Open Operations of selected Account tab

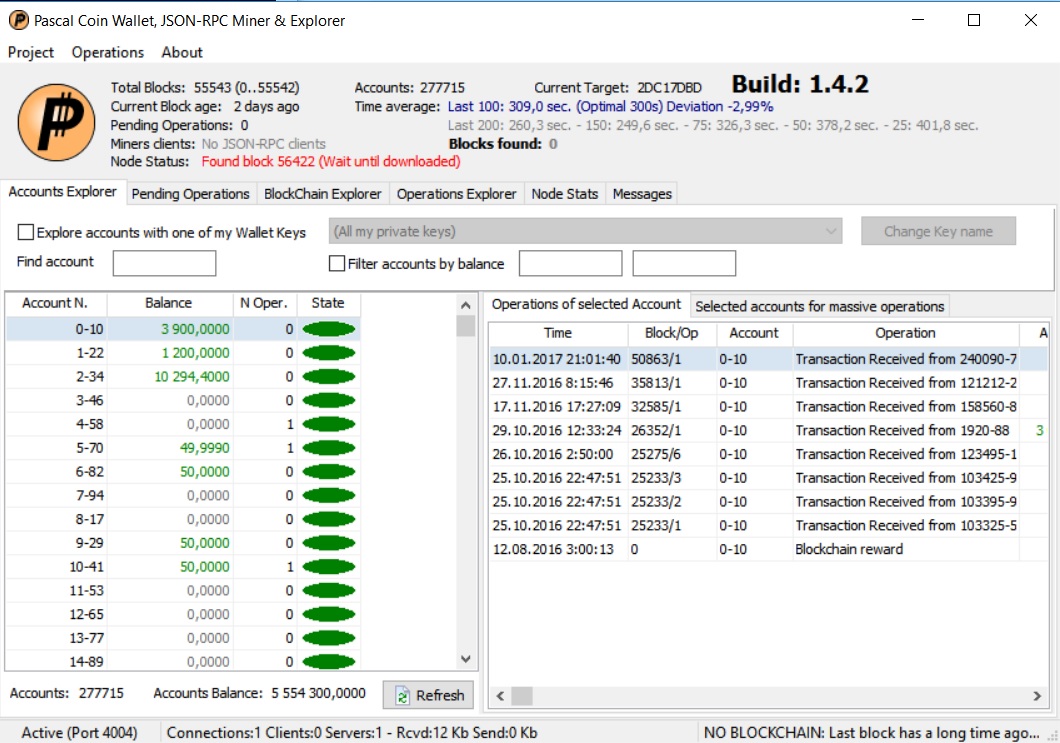click(x=586, y=304)
